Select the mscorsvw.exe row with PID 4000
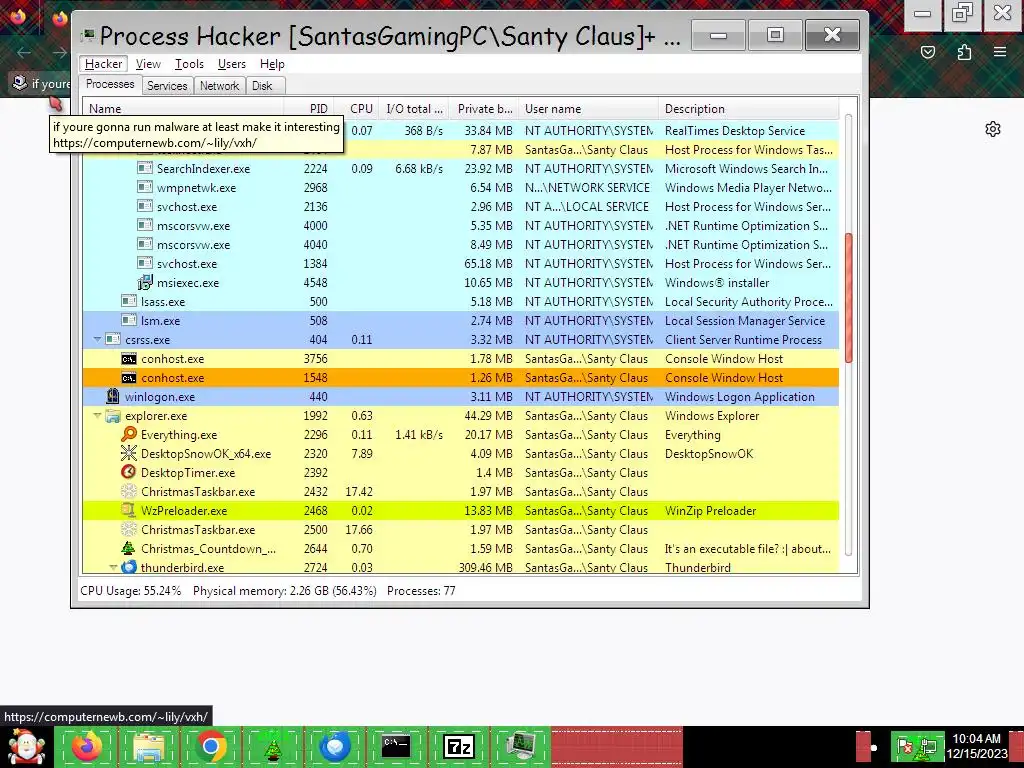 (460, 225)
